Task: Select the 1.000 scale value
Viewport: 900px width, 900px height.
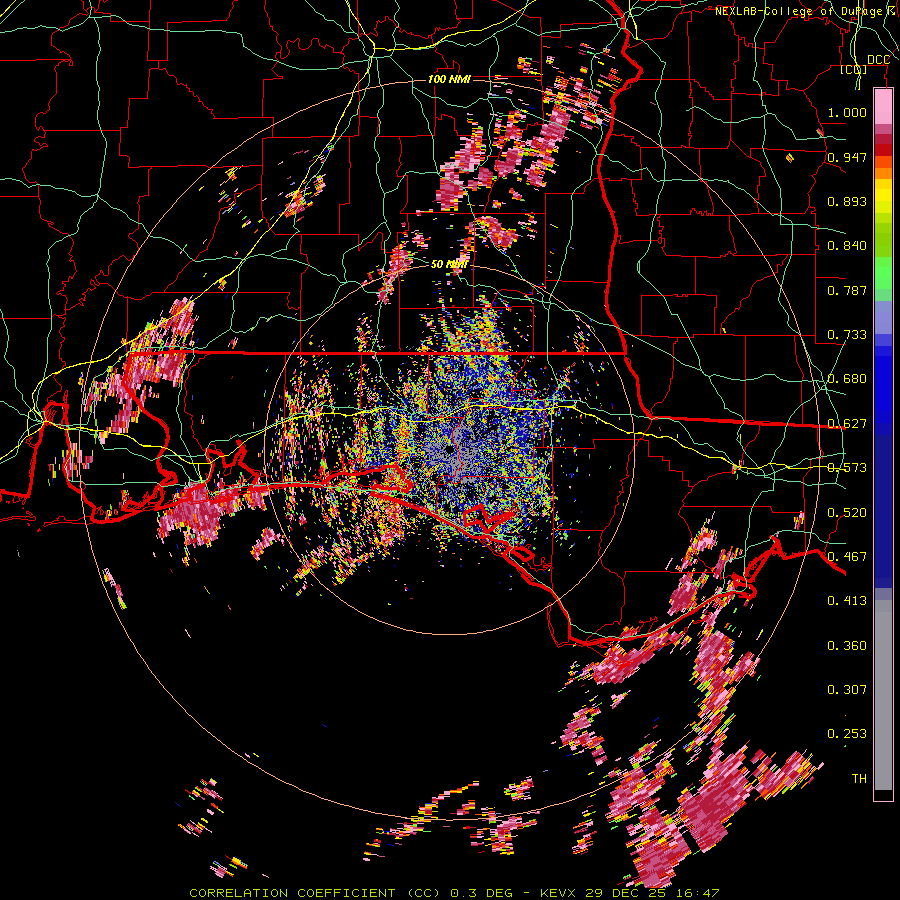Action: coord(847,112)
